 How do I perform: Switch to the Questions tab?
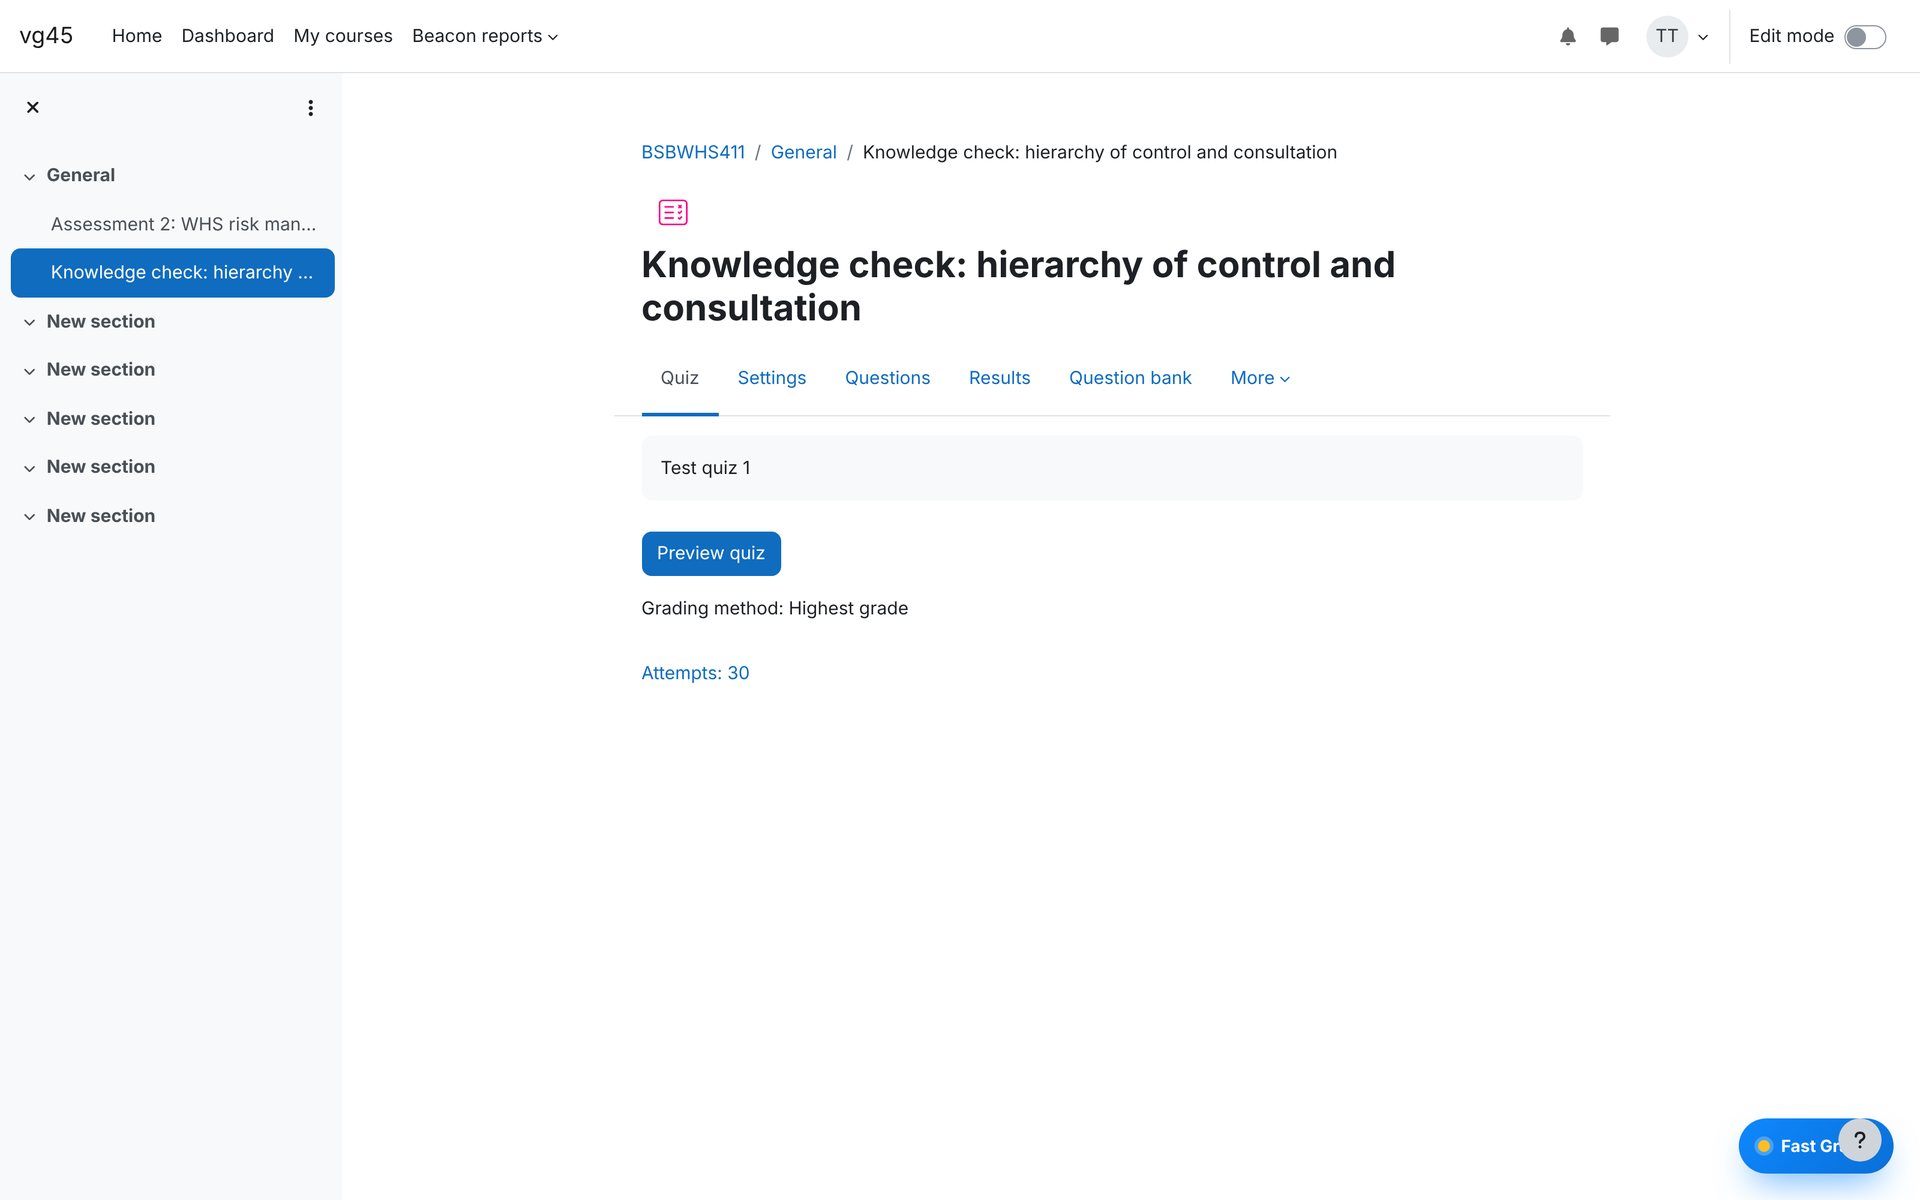pyautogui.click(x=887, y=378)
